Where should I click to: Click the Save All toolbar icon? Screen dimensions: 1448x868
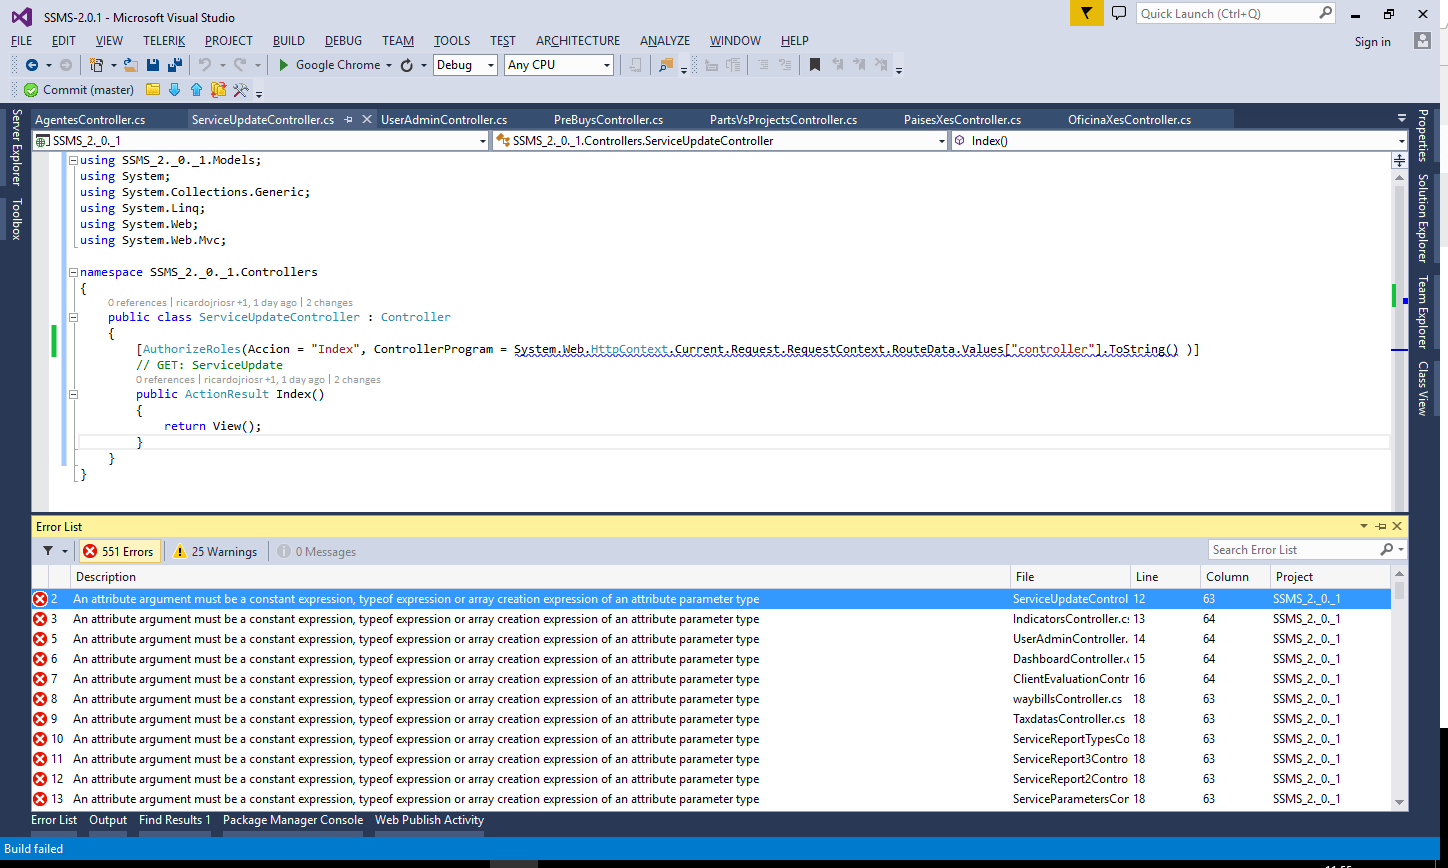(175, 65)
